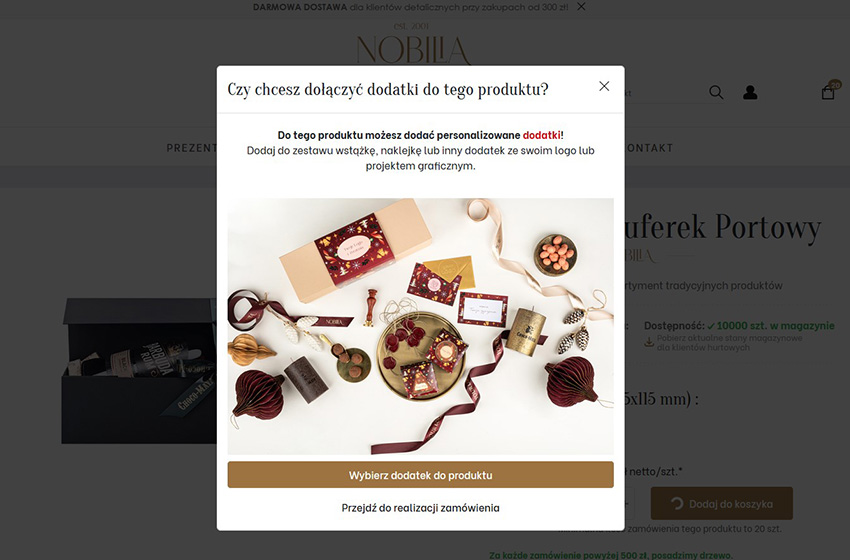The image size is (850, 560).
Task: Click the header search input field
Action: [664, 93]
